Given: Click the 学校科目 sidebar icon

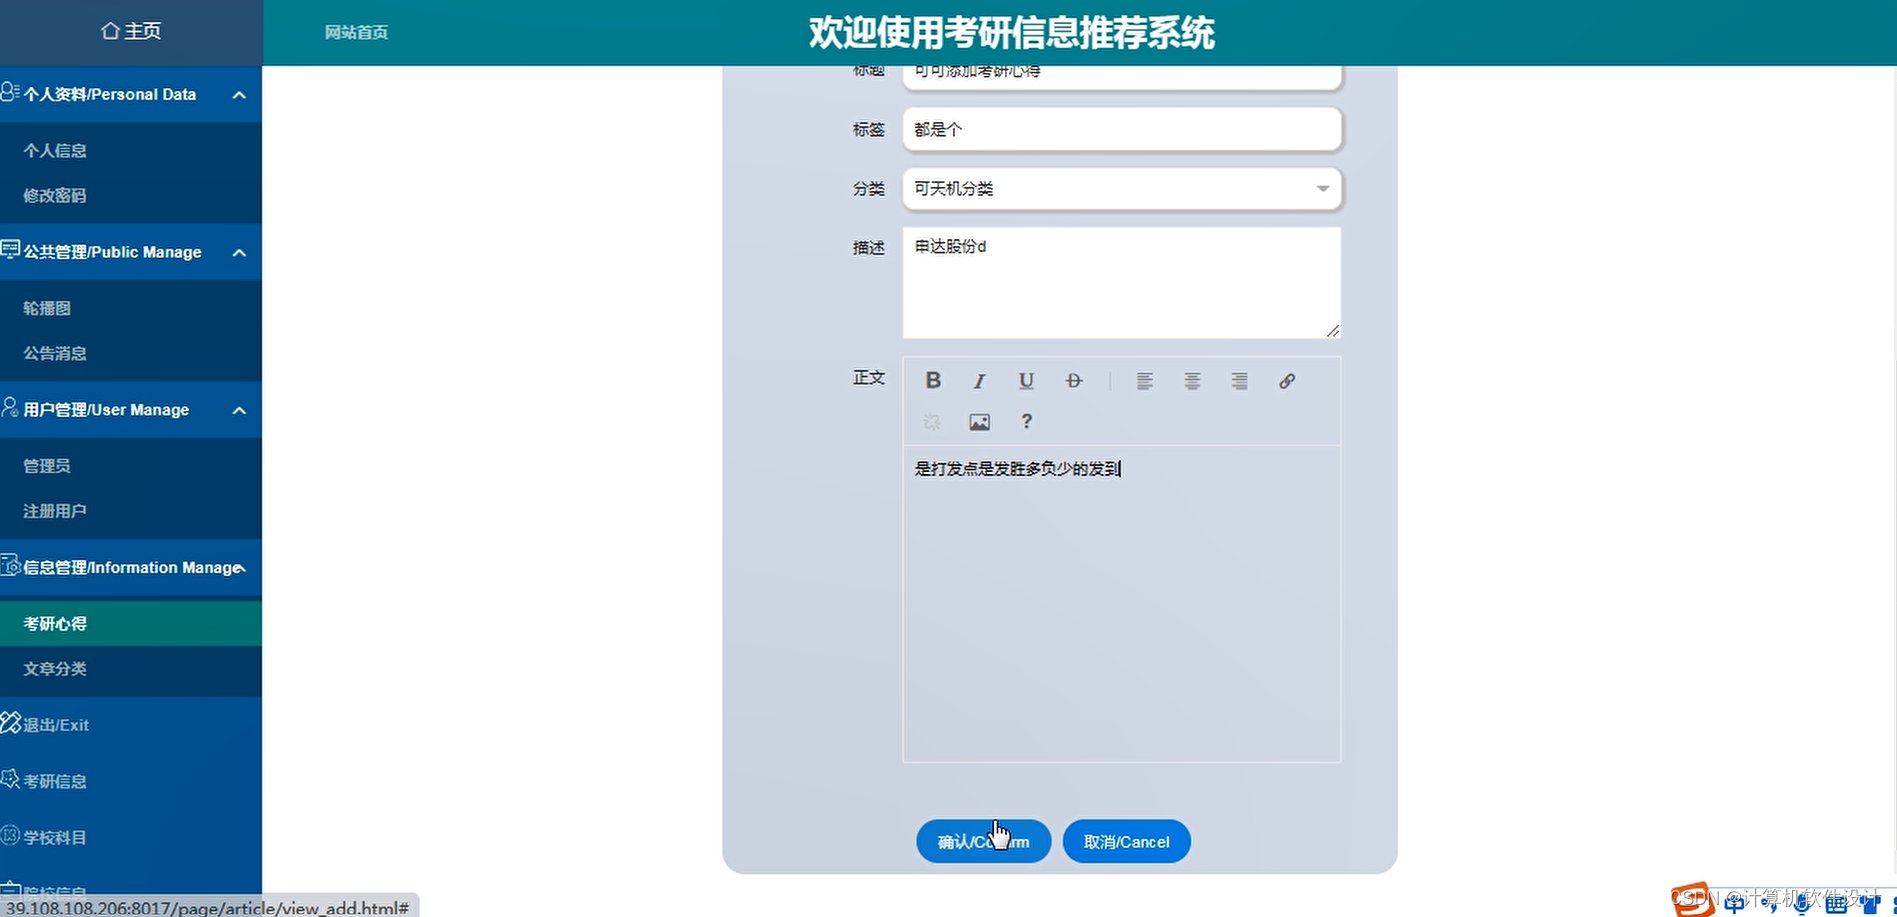Looking at the screenshot, I should 10,835.
